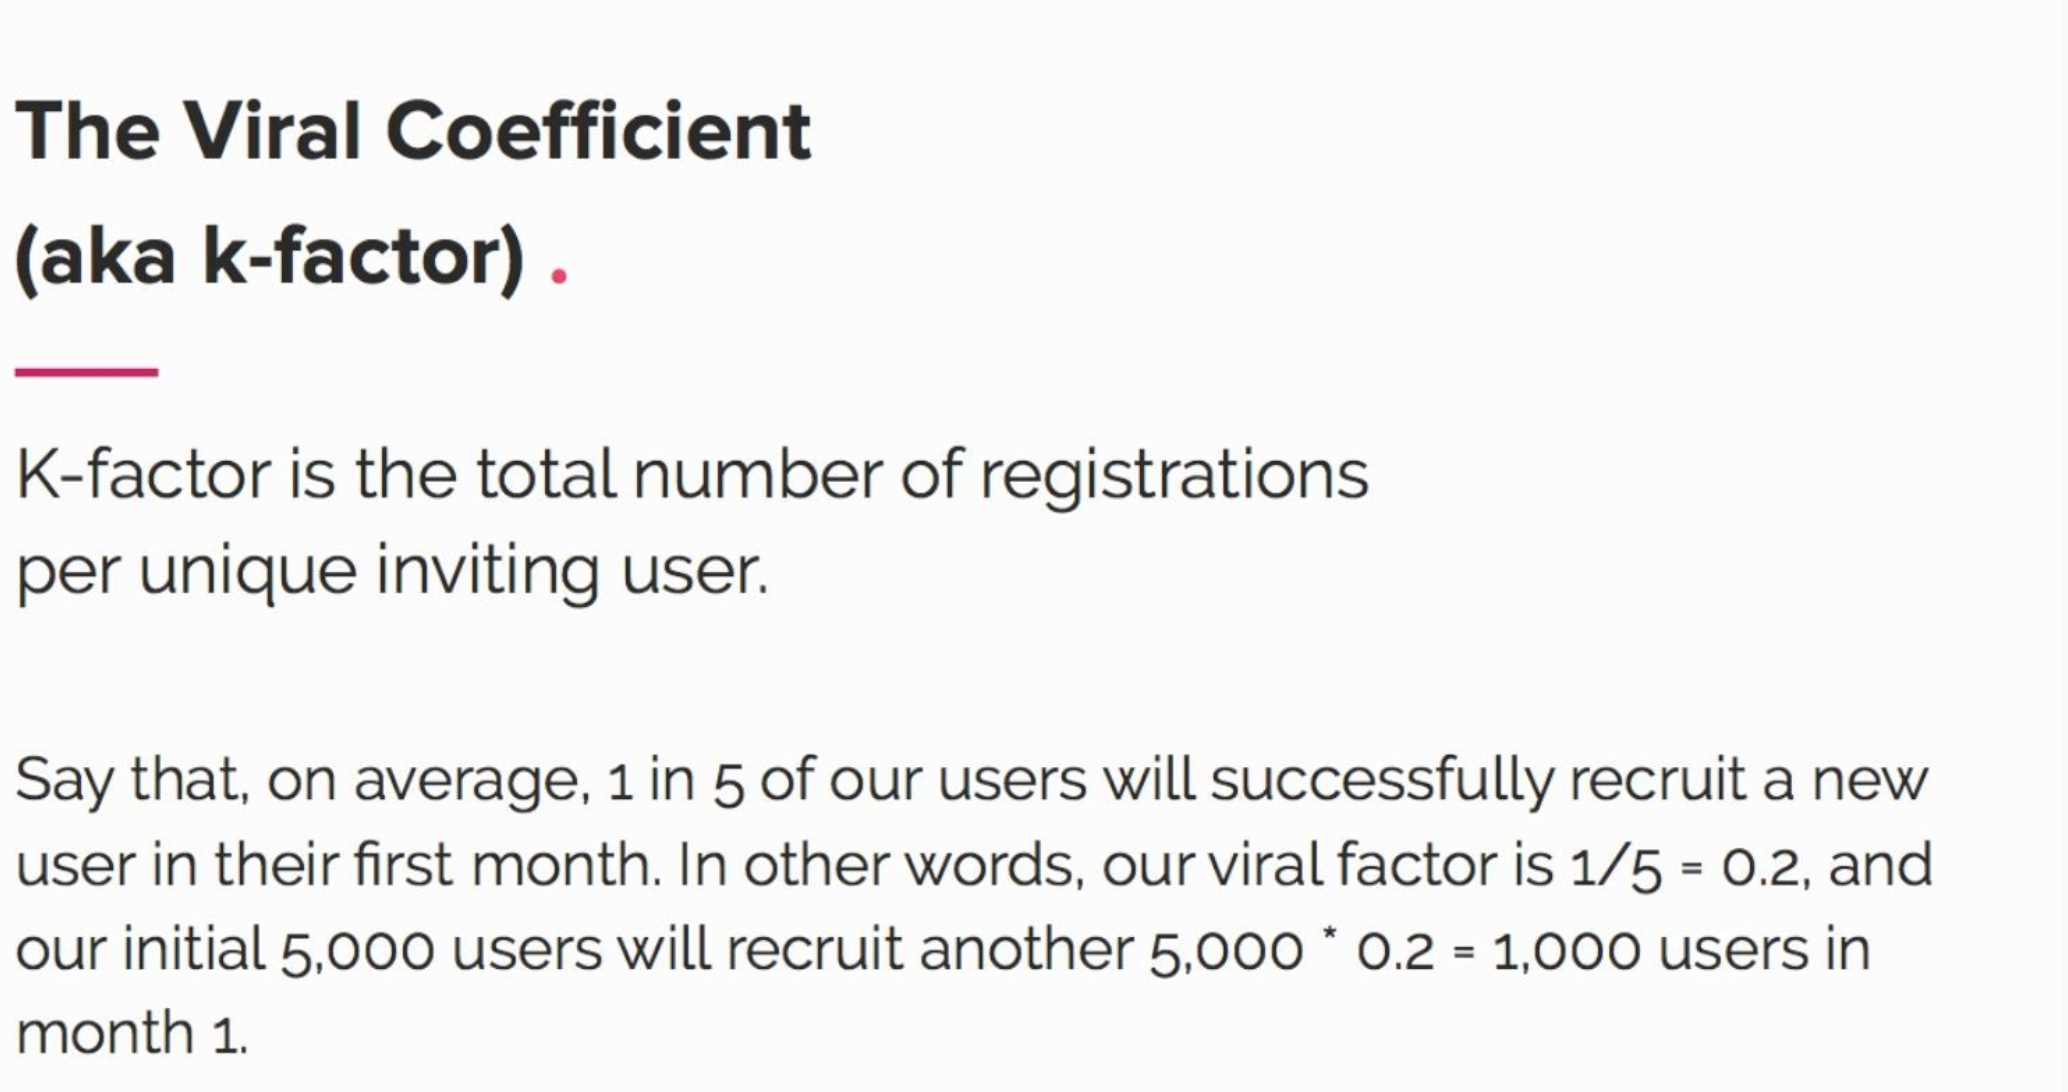Select the word 'K-factor' starting the definition
Viewport: 2068px width, 1092px height.
point(143,474)
